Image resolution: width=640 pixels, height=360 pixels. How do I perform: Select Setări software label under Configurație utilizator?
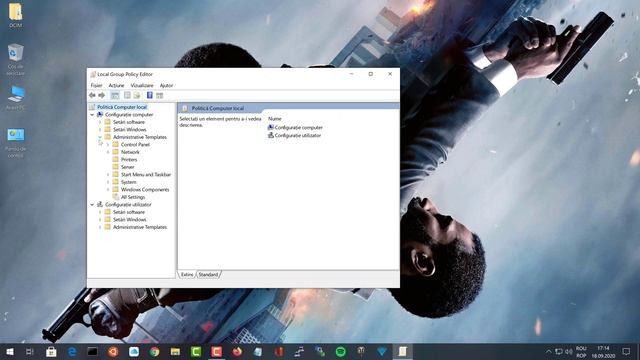pyautogui.click(x=129, y=212)
